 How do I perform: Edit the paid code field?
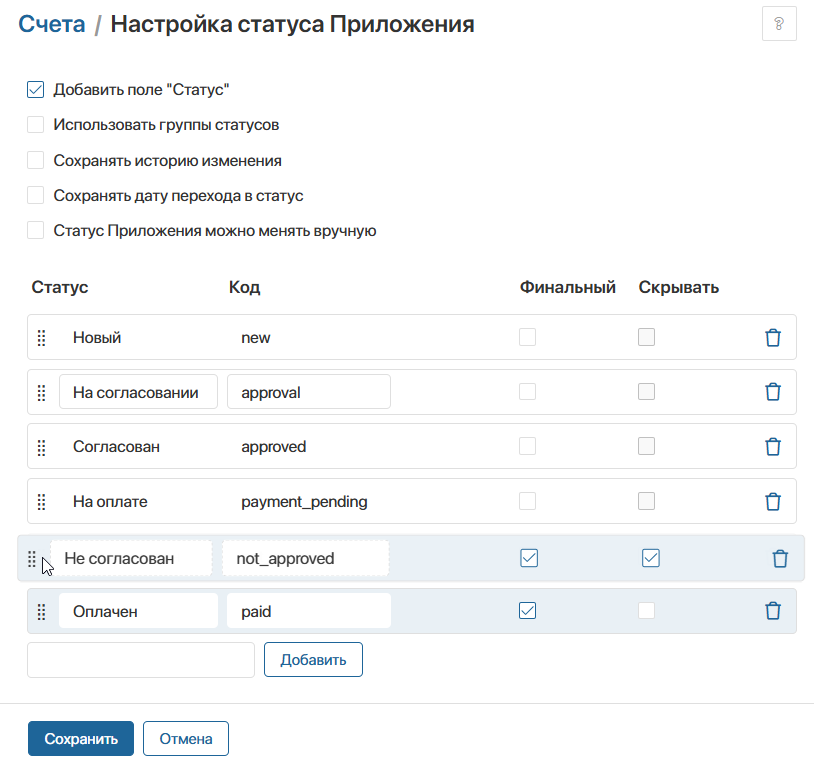coord(309,611)
